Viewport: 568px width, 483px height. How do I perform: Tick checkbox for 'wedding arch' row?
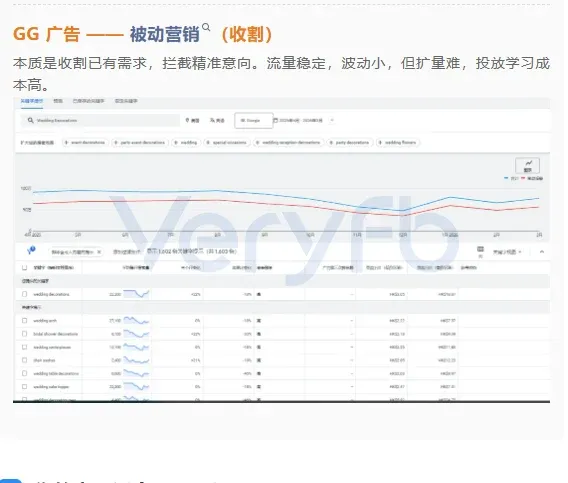[25, 321]
